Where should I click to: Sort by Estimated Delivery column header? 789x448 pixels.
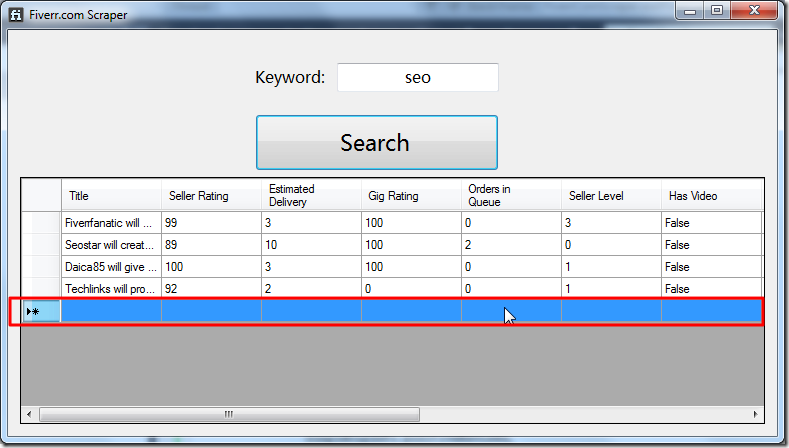point(311,195)
